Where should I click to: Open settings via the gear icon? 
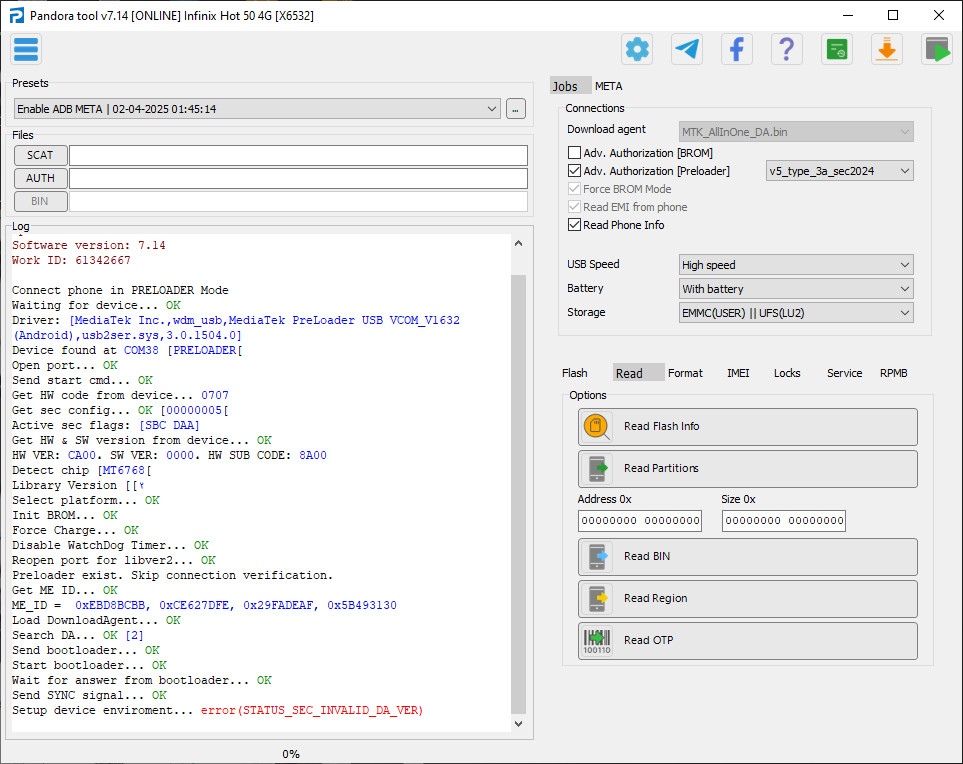(x=637, y=49)
